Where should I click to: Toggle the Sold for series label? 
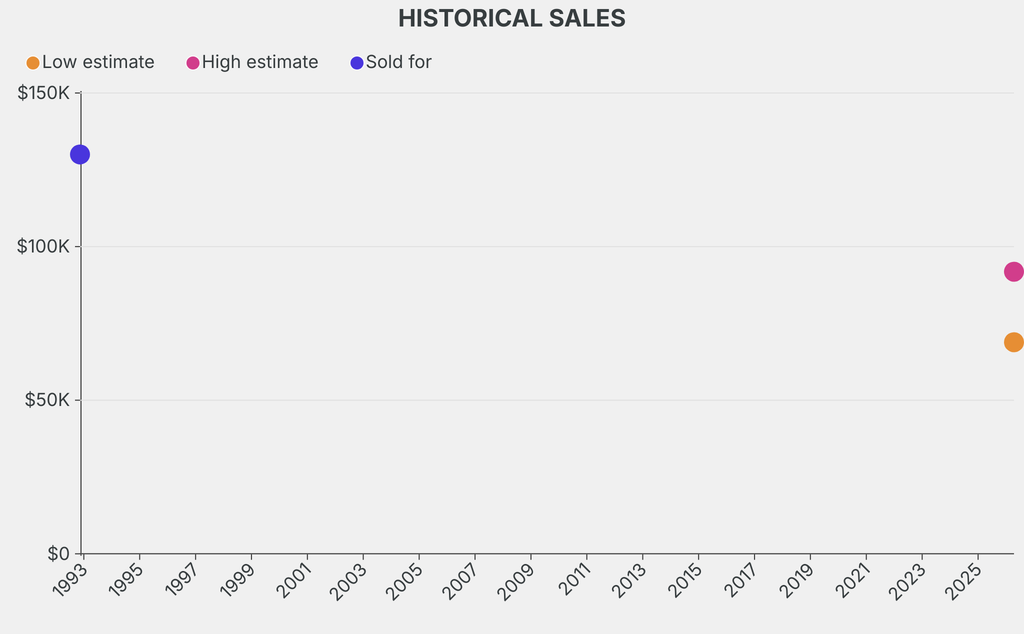[x=399, y=62]
